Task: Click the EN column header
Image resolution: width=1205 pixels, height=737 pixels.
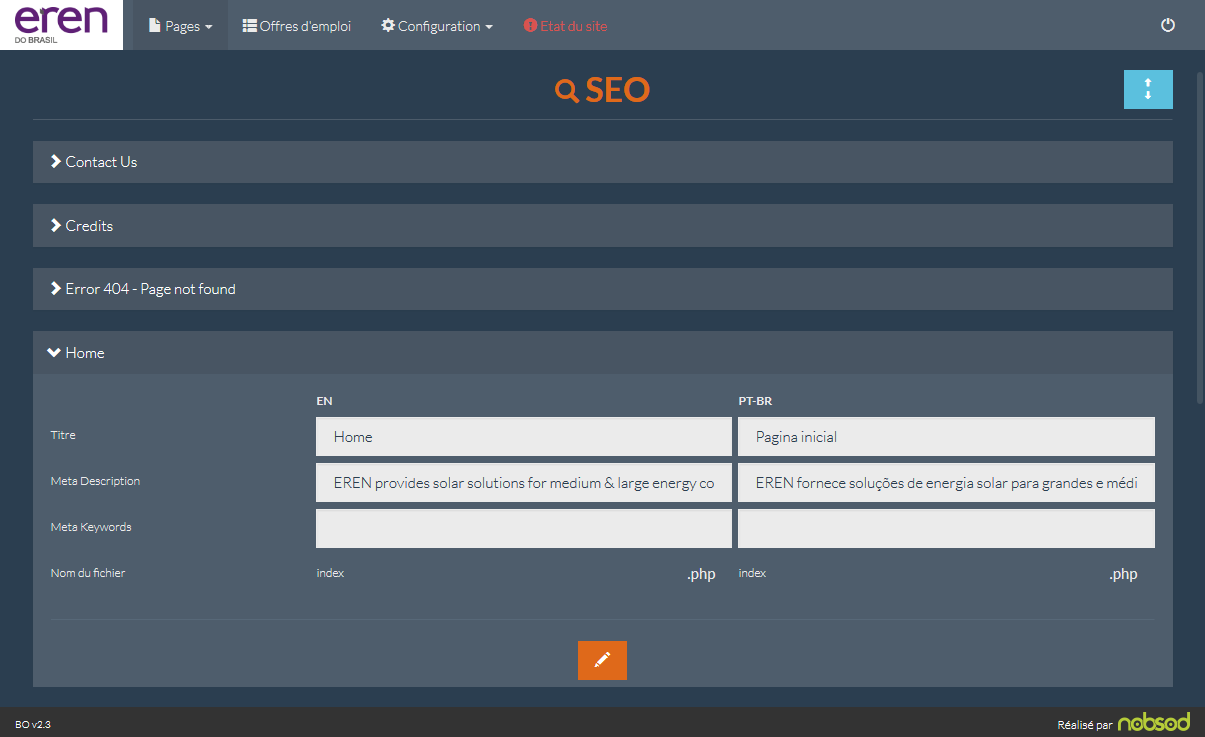Action: coord(325,401)
